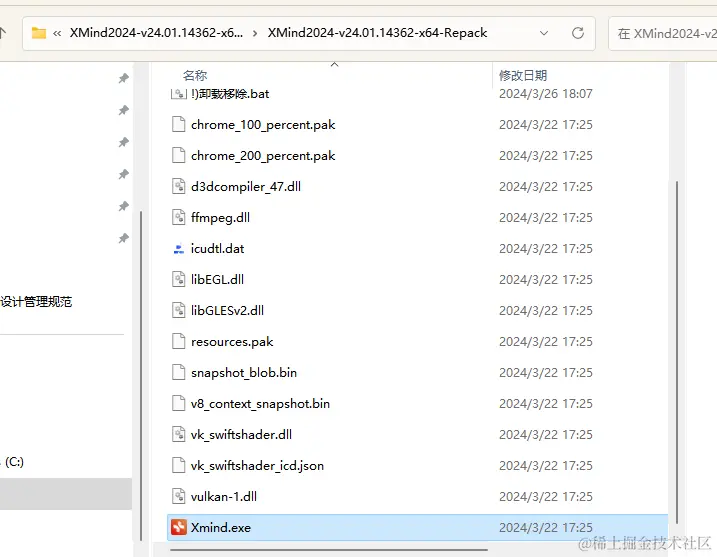Screen dimensions: 717x557
Task: Click the vk_swiftshader_icd.json file icon
Action: point(178,466)
